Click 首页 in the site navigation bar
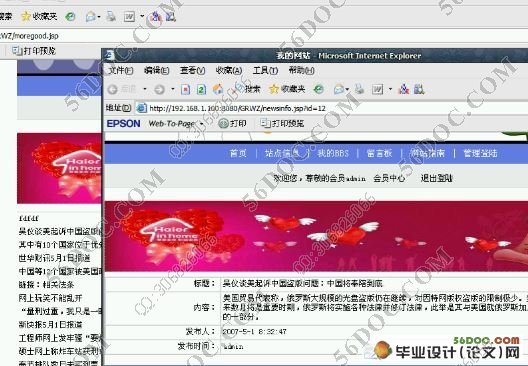 (238, 154)
